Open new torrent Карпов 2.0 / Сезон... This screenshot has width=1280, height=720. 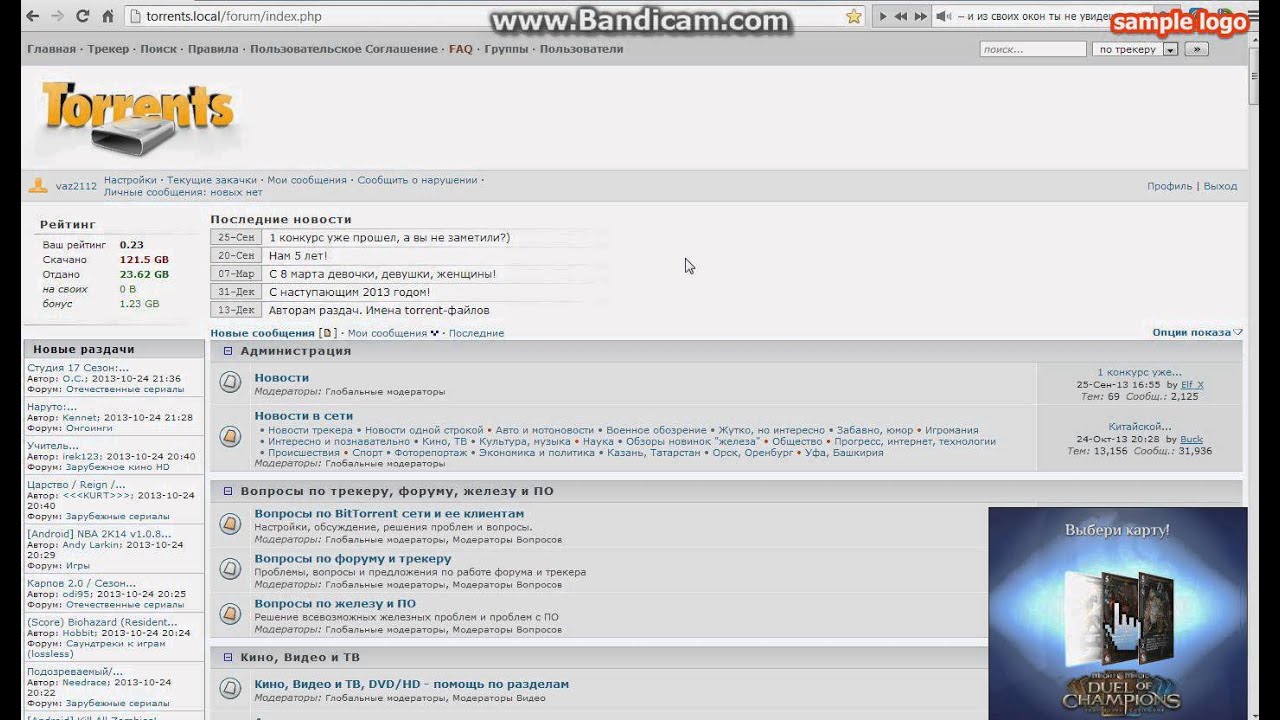click(81, 583)
